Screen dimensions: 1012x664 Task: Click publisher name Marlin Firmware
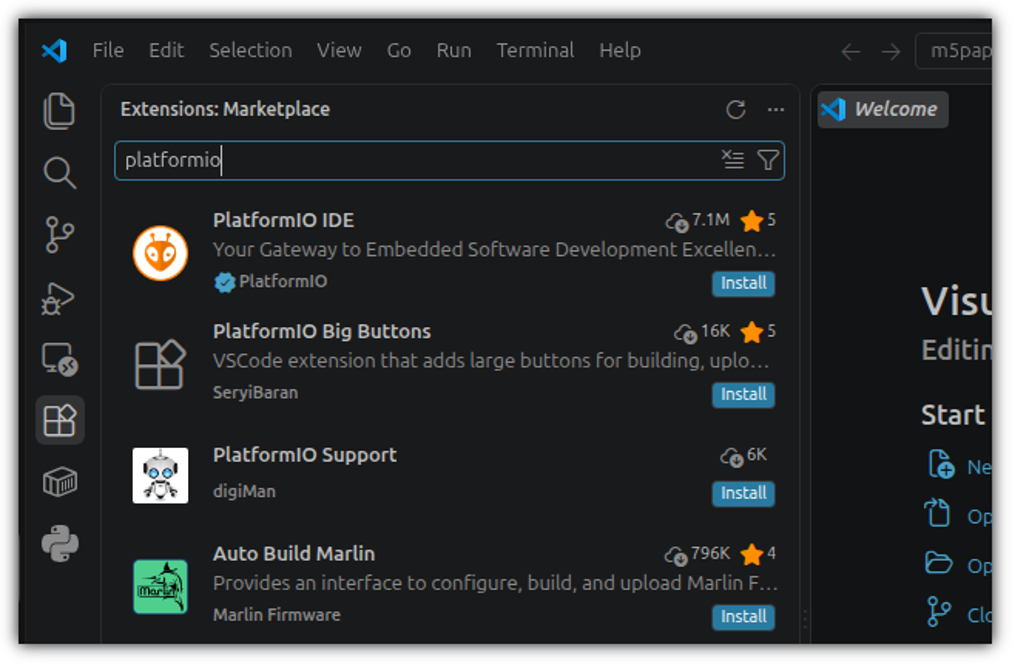276,615
